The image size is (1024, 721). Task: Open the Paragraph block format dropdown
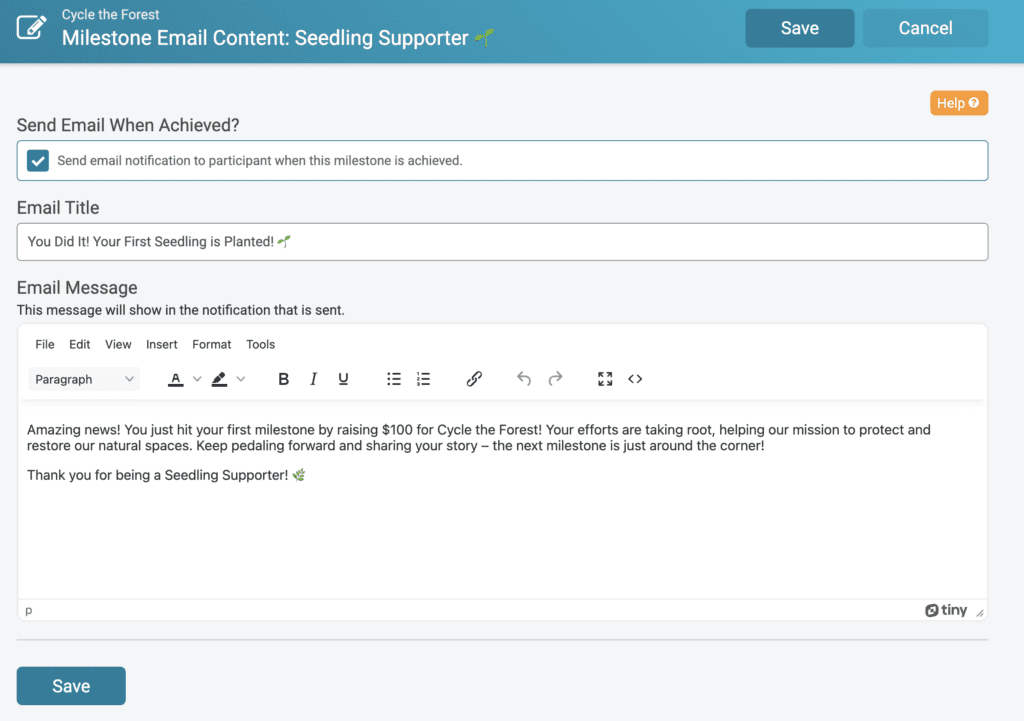(x=84, y=379)
